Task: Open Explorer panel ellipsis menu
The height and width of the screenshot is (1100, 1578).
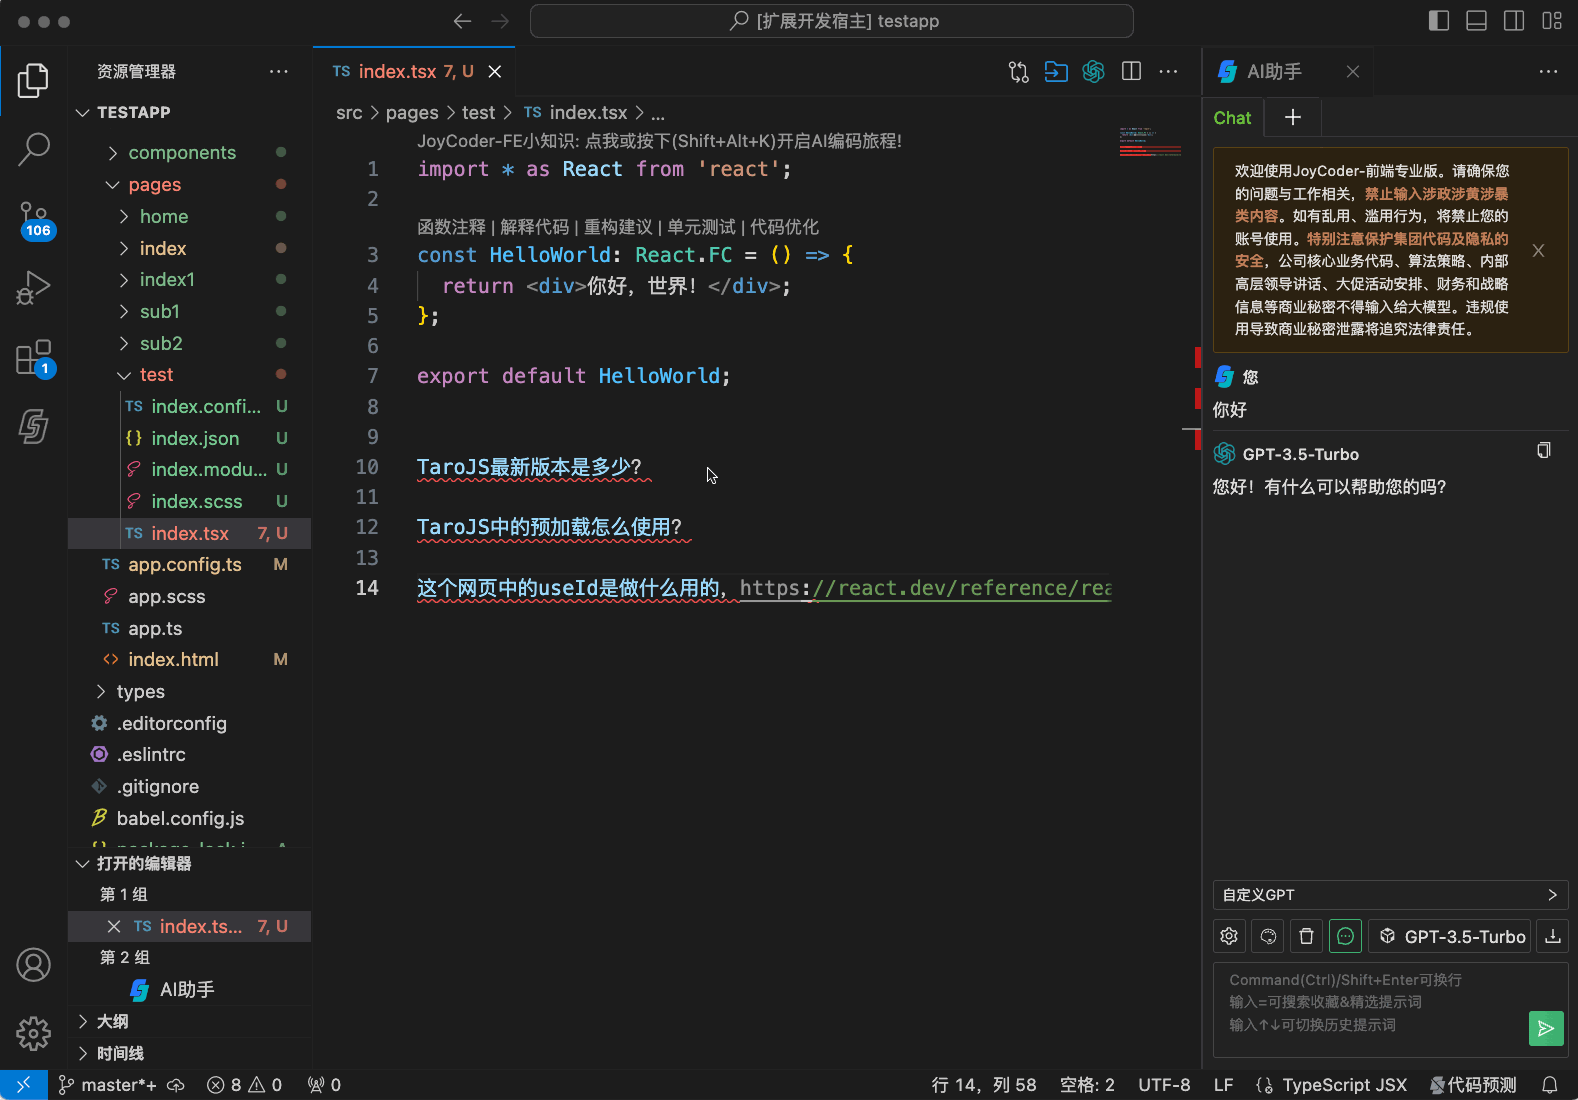Action: tap(279, 72)
